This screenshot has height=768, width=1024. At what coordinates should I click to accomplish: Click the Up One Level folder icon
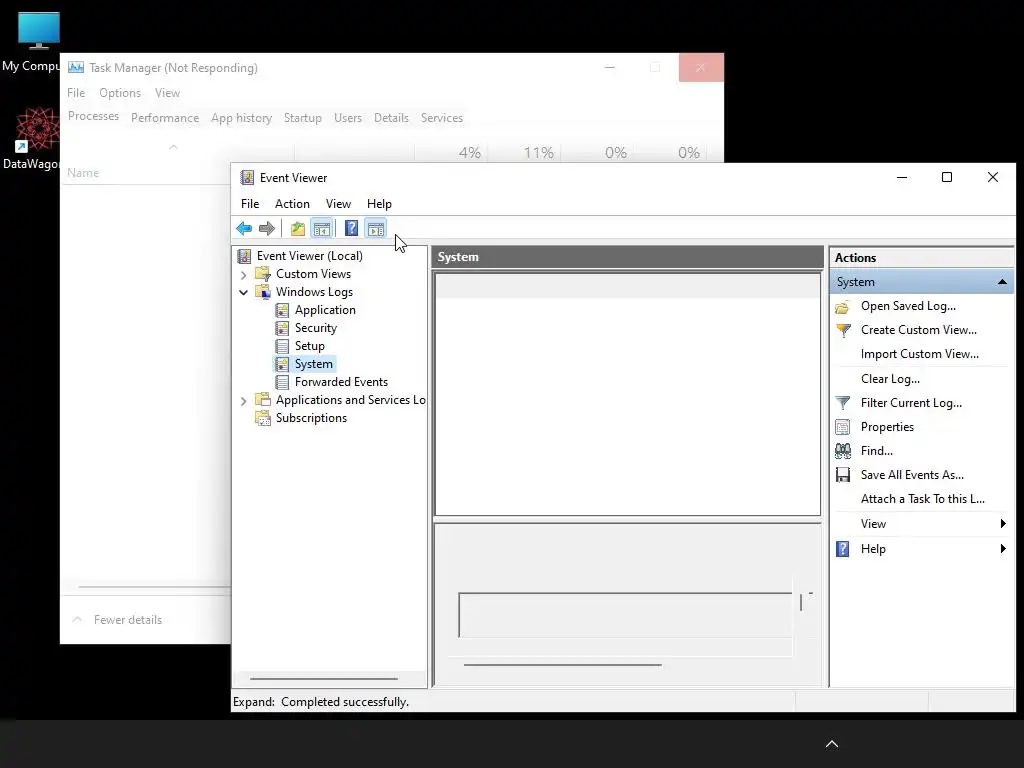[298, 228]
